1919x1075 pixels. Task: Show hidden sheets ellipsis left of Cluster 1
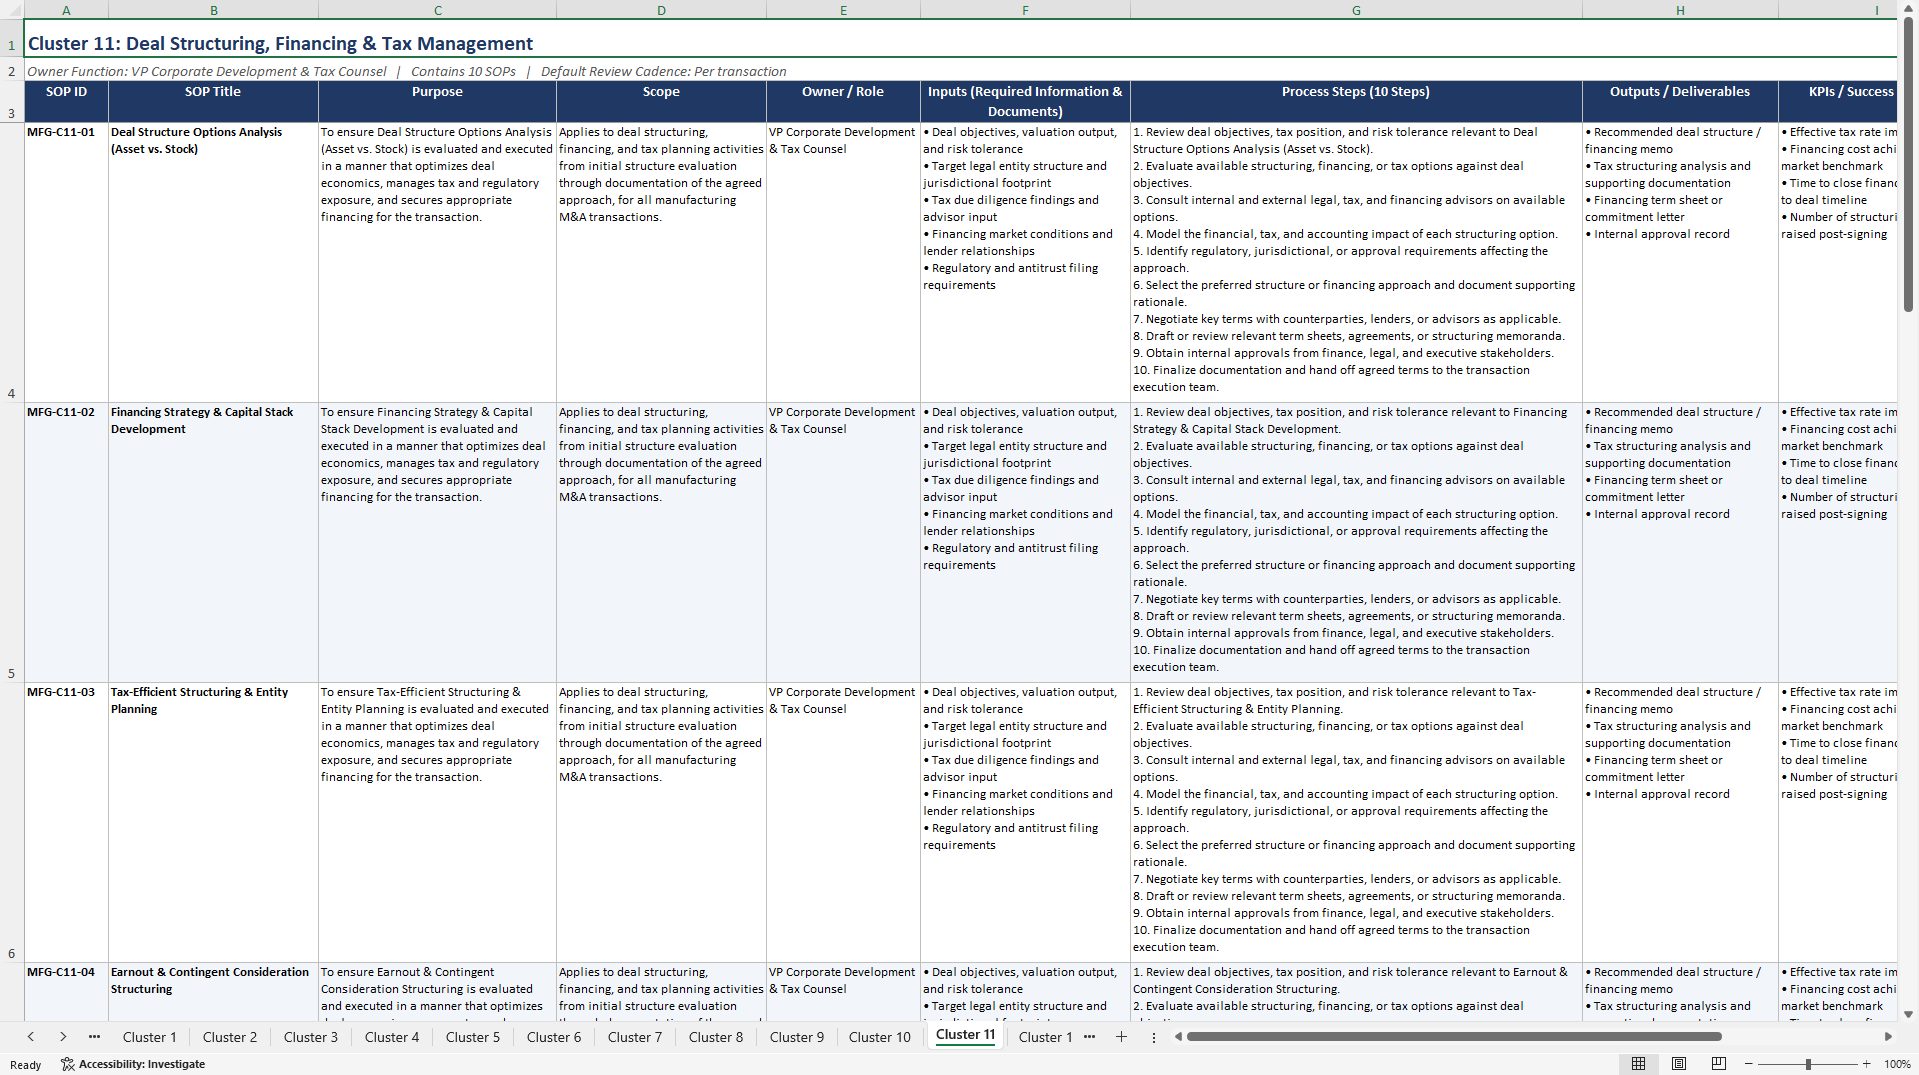click(94, 1037)
